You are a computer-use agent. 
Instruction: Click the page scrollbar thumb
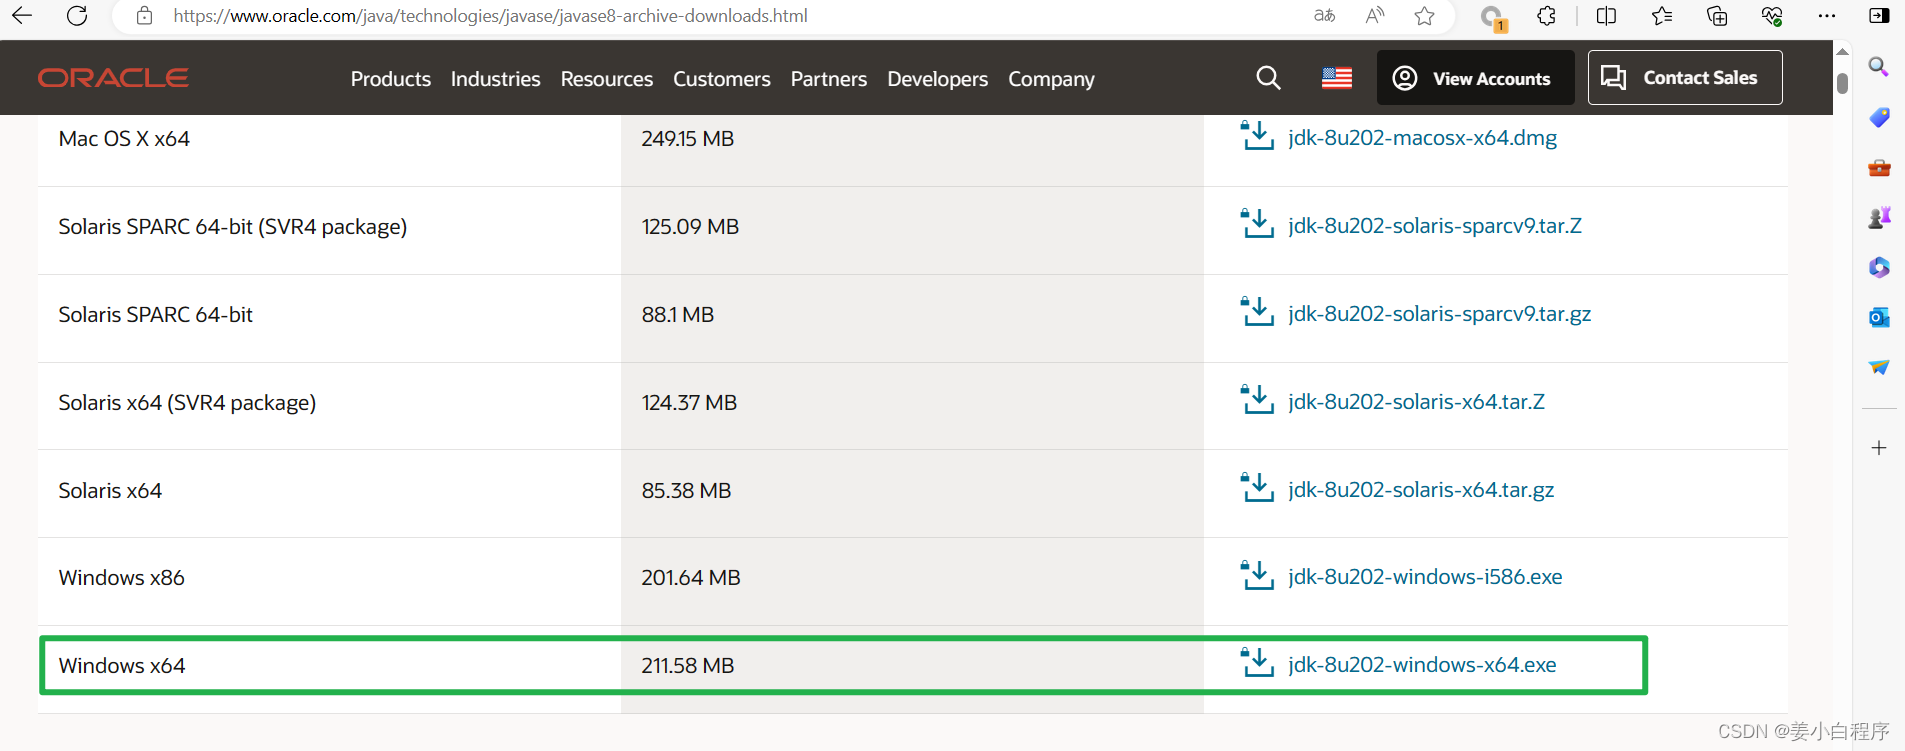(x=1842, y=83)
